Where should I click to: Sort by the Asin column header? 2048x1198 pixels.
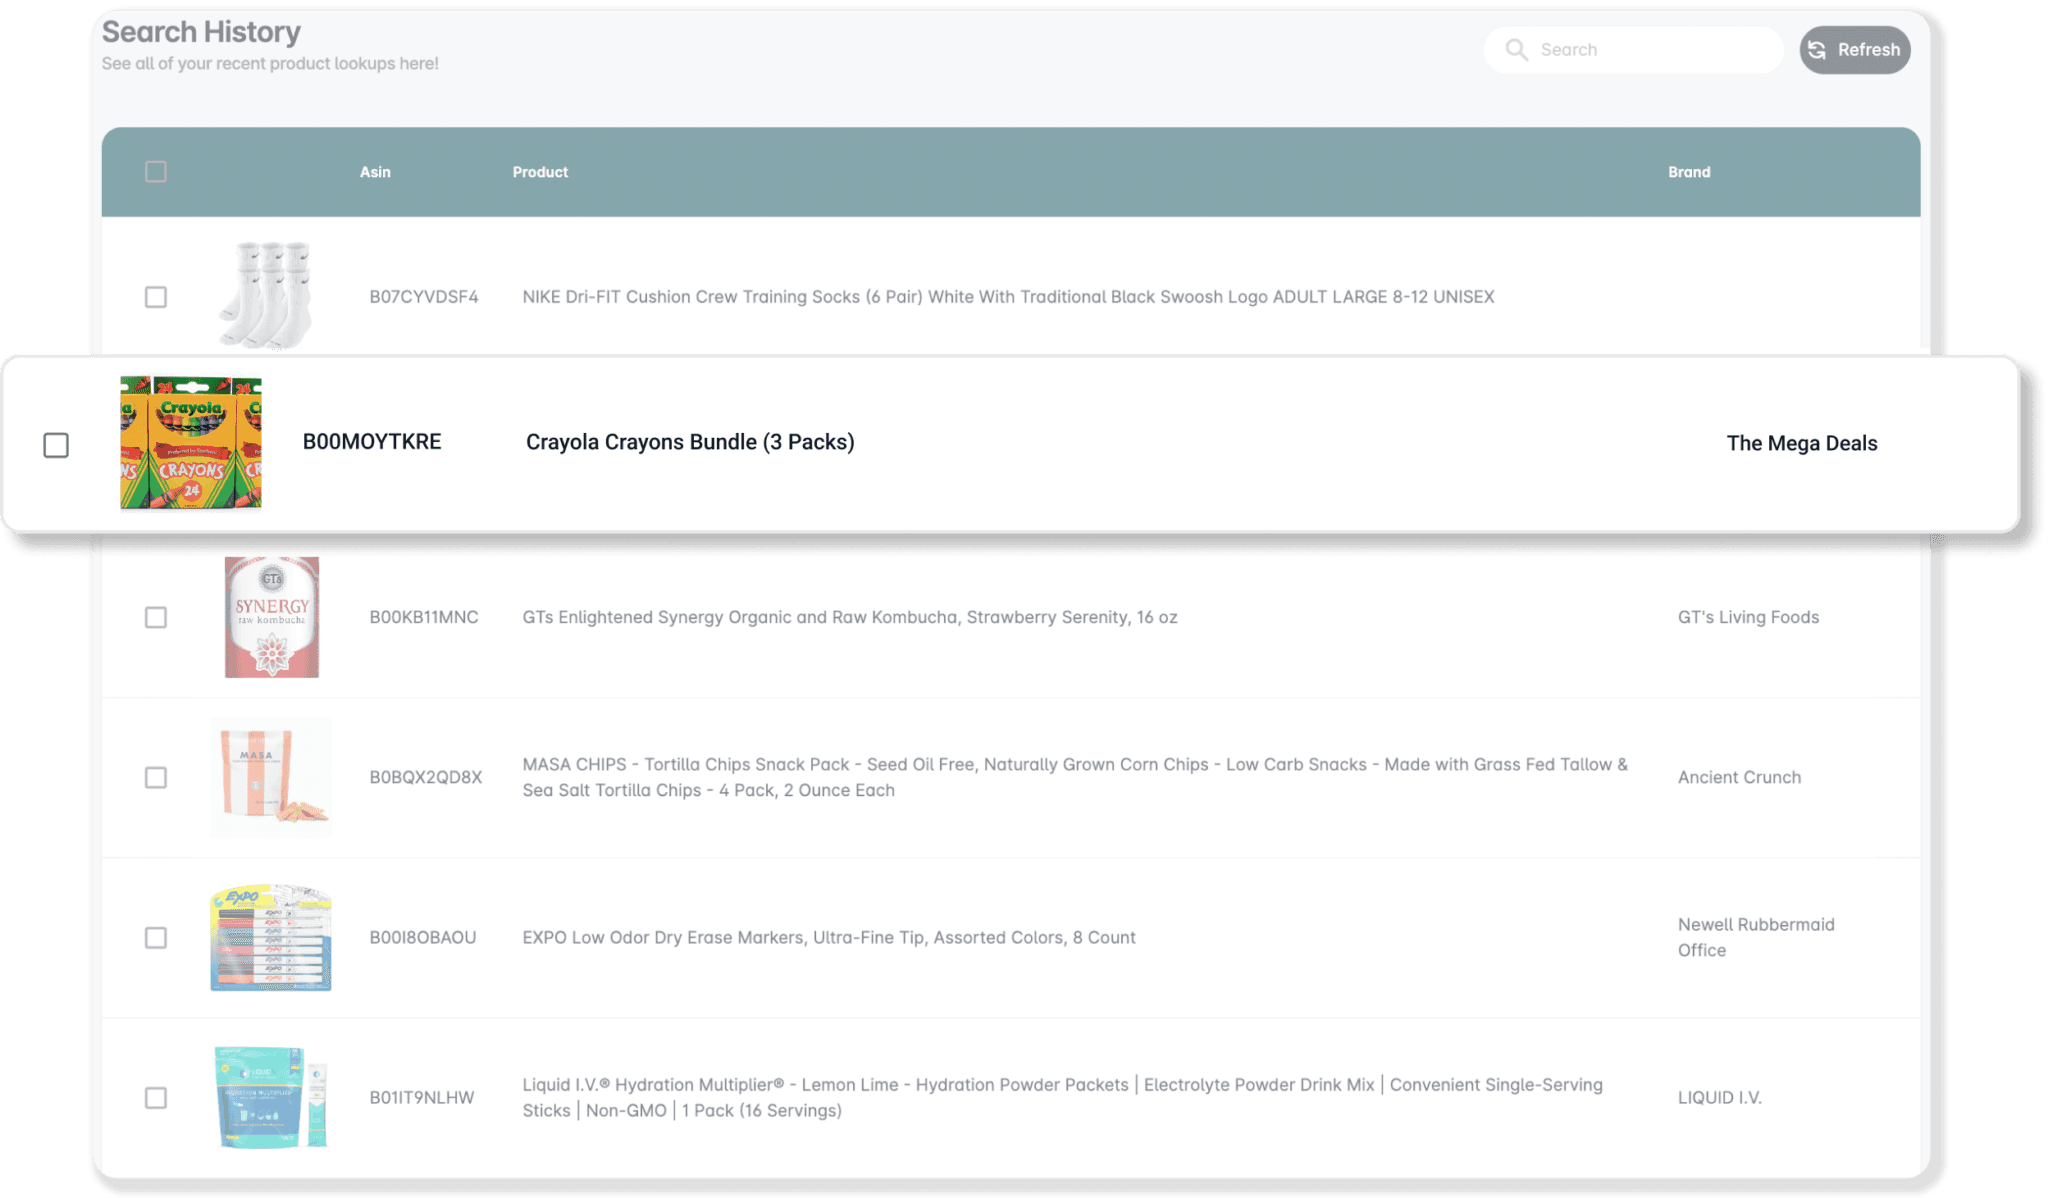375,172
